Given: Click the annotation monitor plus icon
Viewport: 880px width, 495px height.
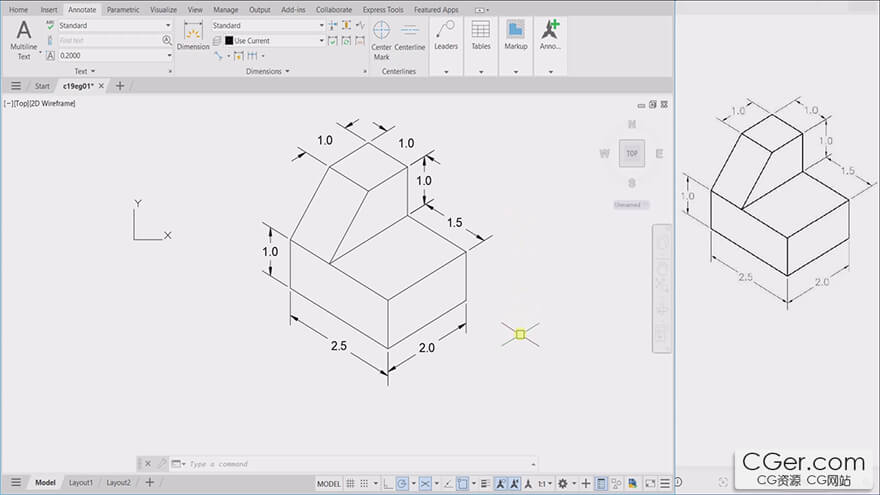Looking at the screenshot, I should point(585,483).
